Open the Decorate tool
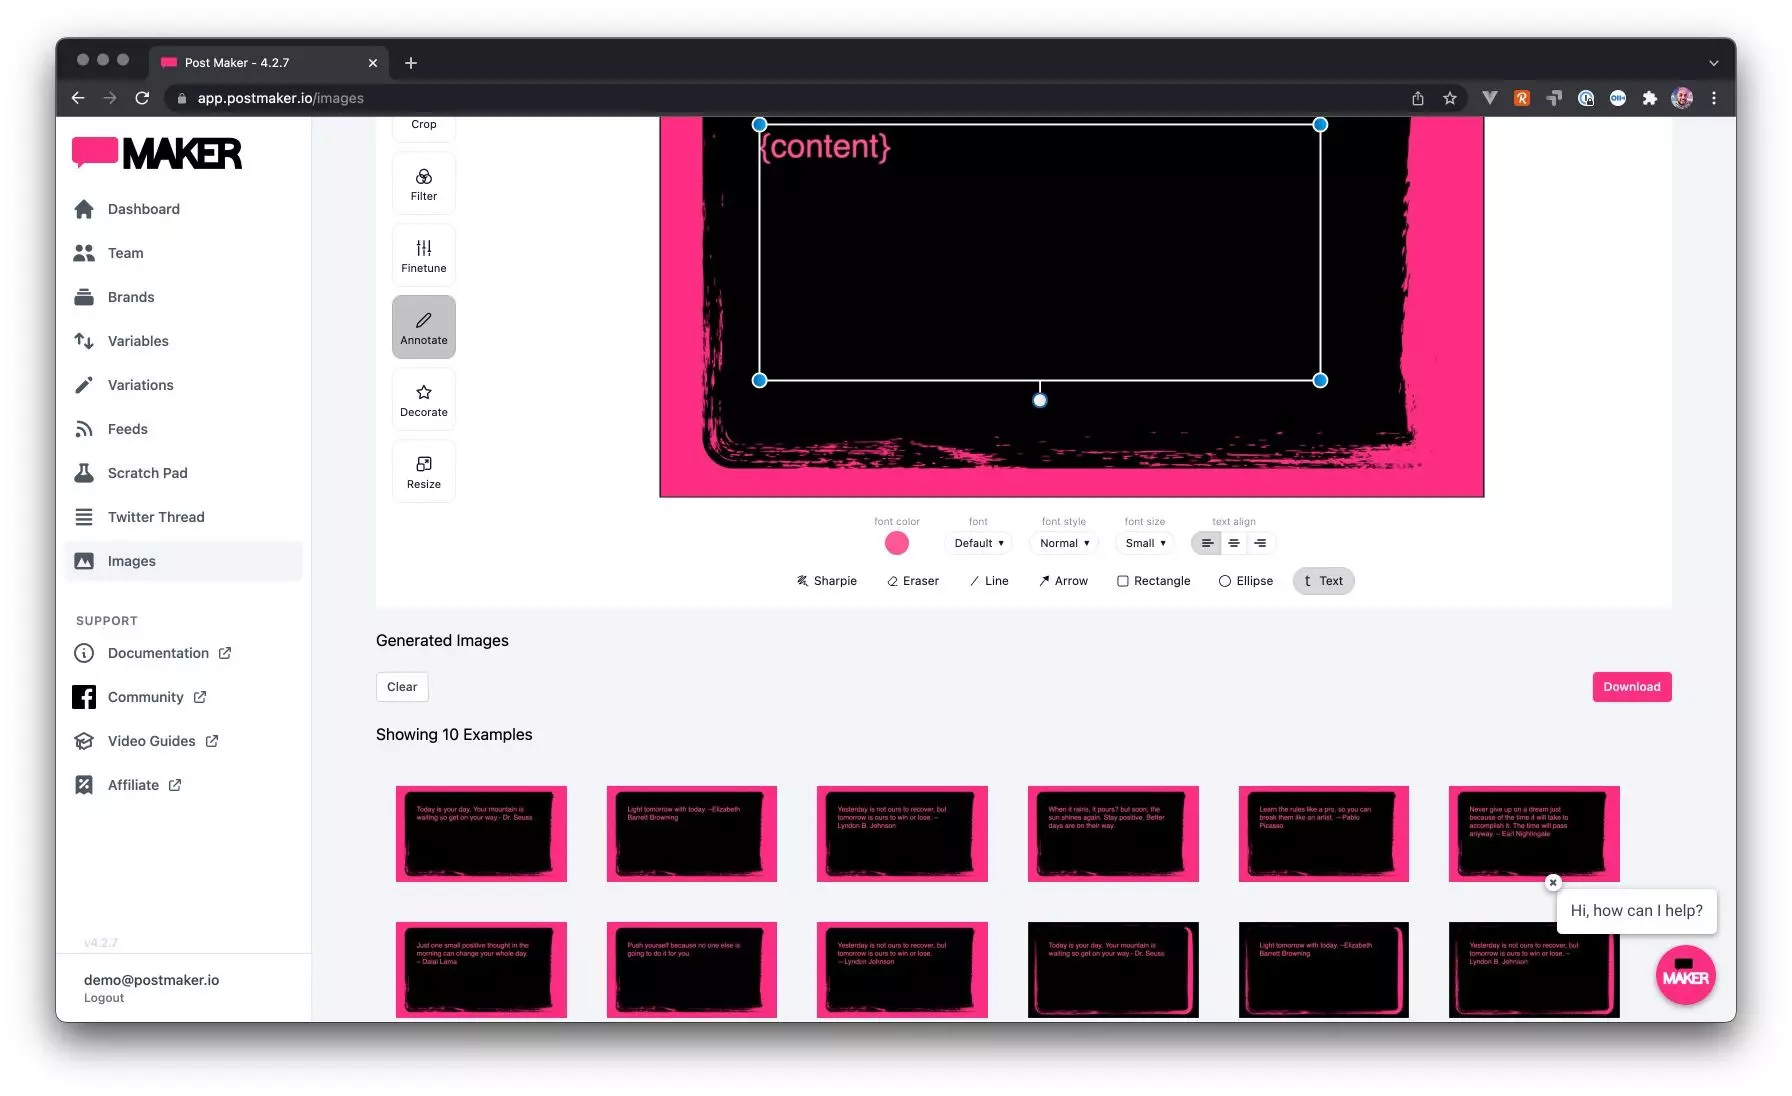 pos(423,399)
